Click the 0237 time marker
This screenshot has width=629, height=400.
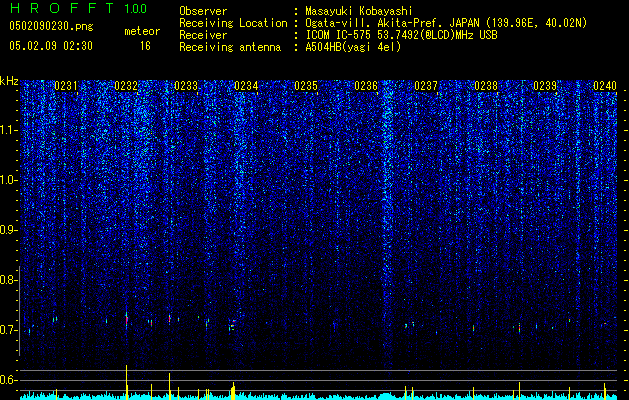(426, 86)
